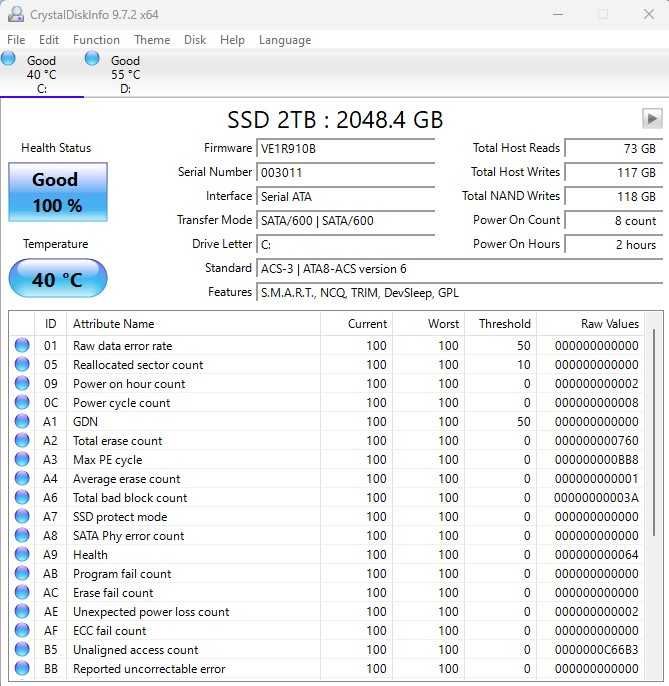Screen dimensions: 669x686
Task: Click status orb of Reported uncorrectable error
Action: coord(22,668)
